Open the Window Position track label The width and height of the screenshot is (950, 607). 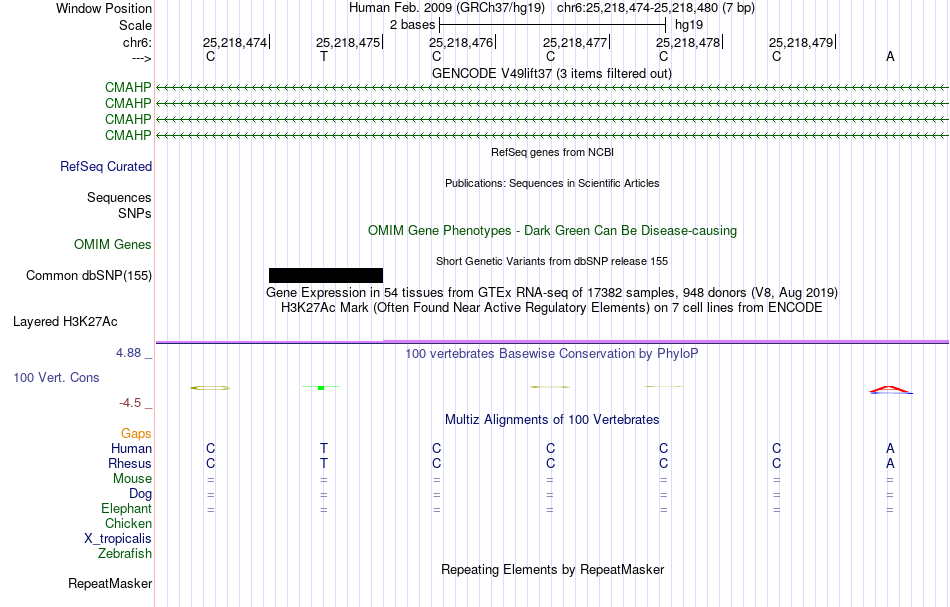point(104,8)
